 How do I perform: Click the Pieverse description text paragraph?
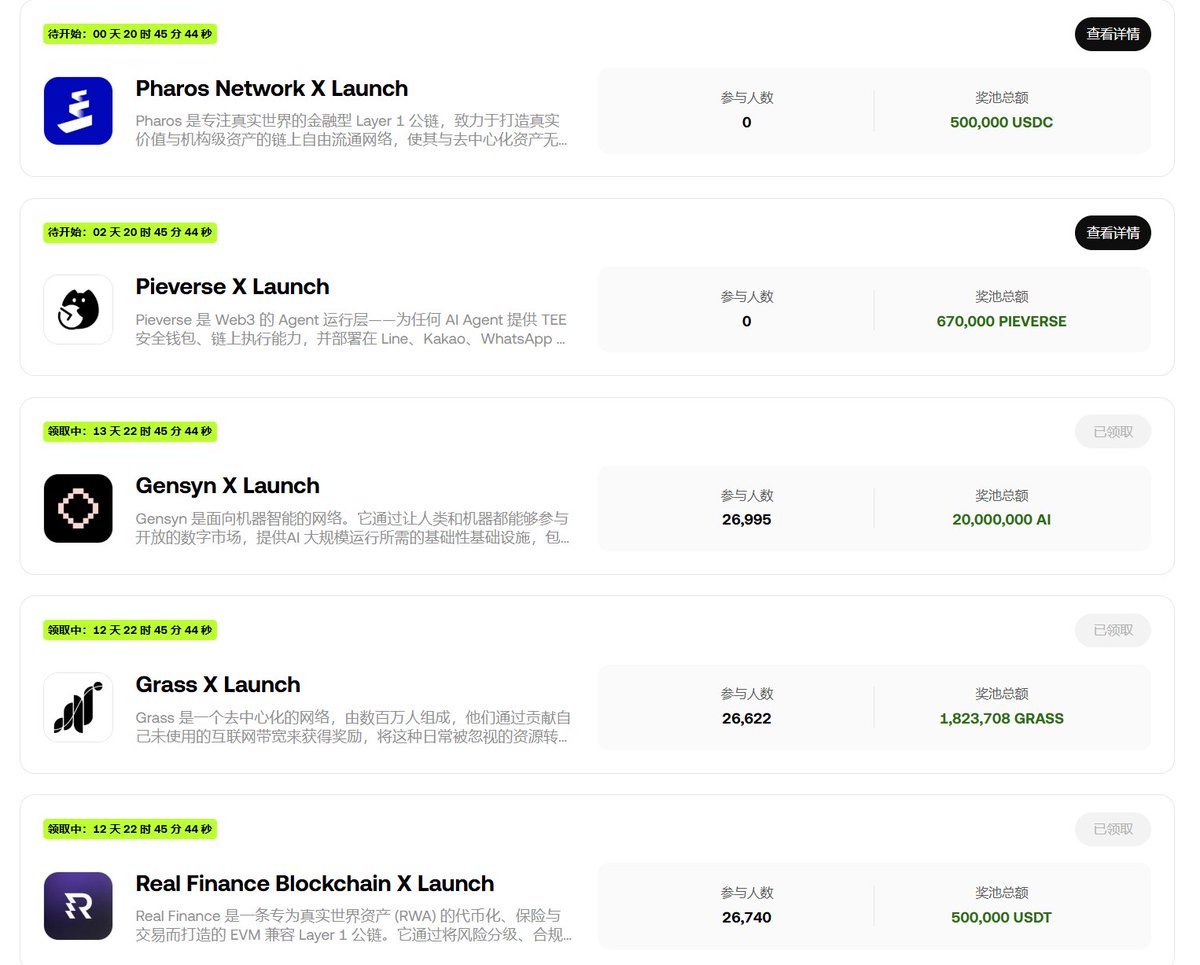coord(353,329)
